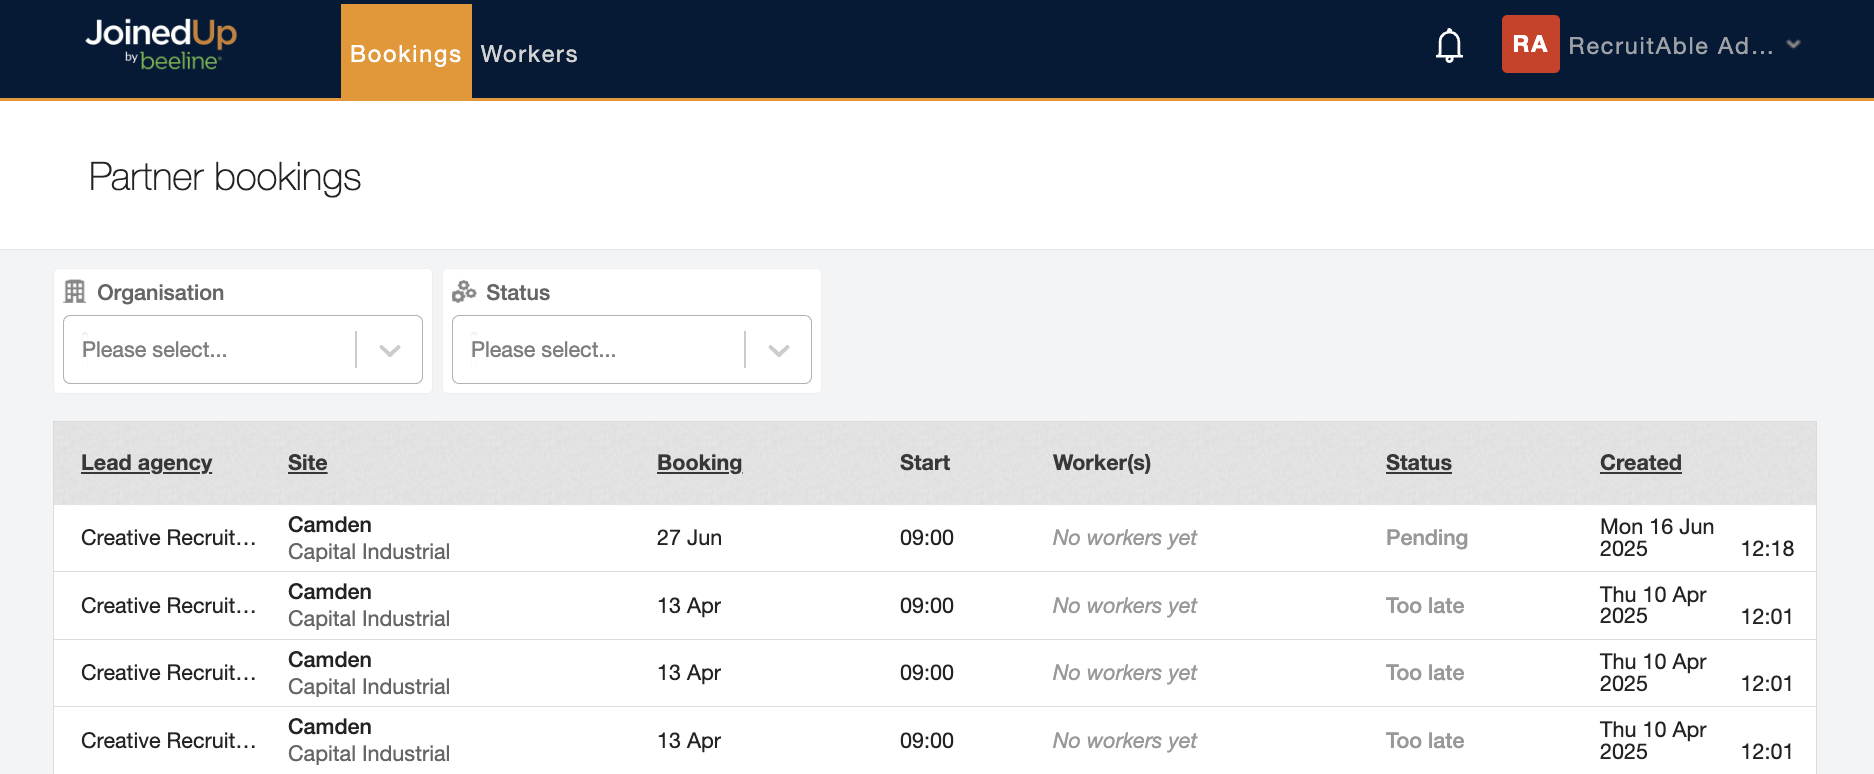Click the Organisation building icon
Screen dimensions: 1874x774
coord(75,292)
